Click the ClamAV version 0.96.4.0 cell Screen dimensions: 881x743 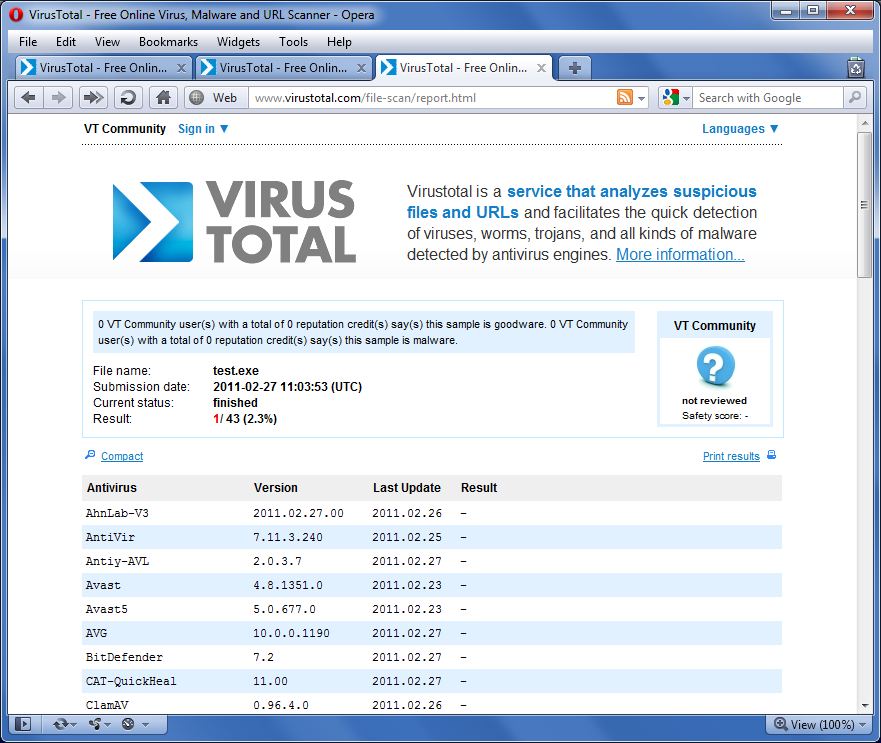click(x=281, y=705)
